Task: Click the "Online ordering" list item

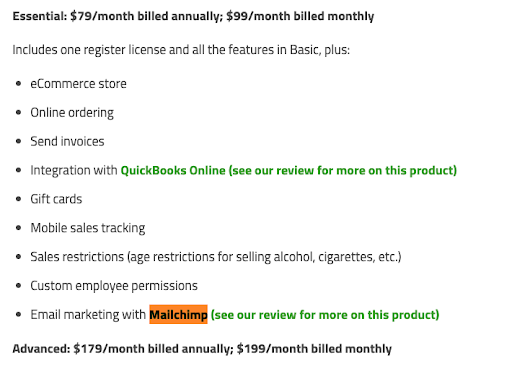Action: (72, 113)
